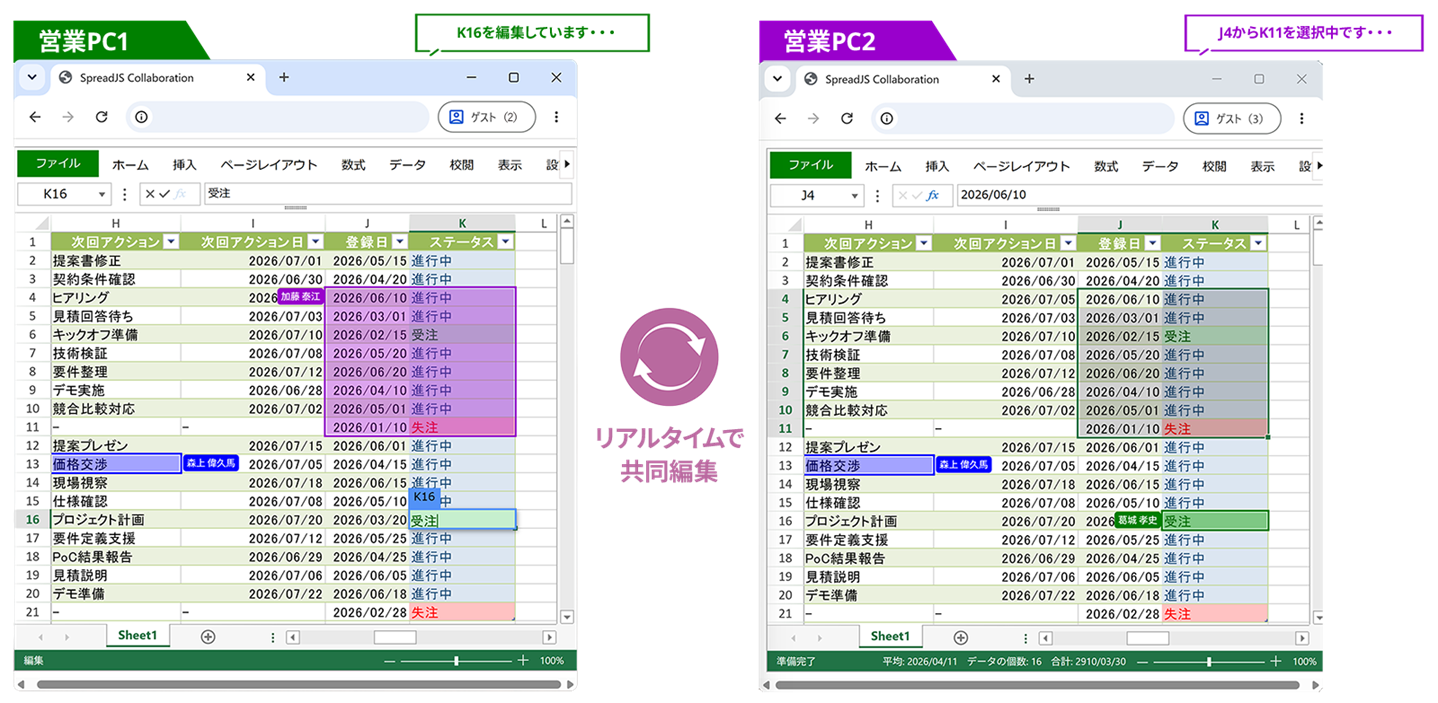This screenshot has height=703, width=1438.
Task: Open new tab with plus in 営業PC2
Action: [x=1029, y=79]
